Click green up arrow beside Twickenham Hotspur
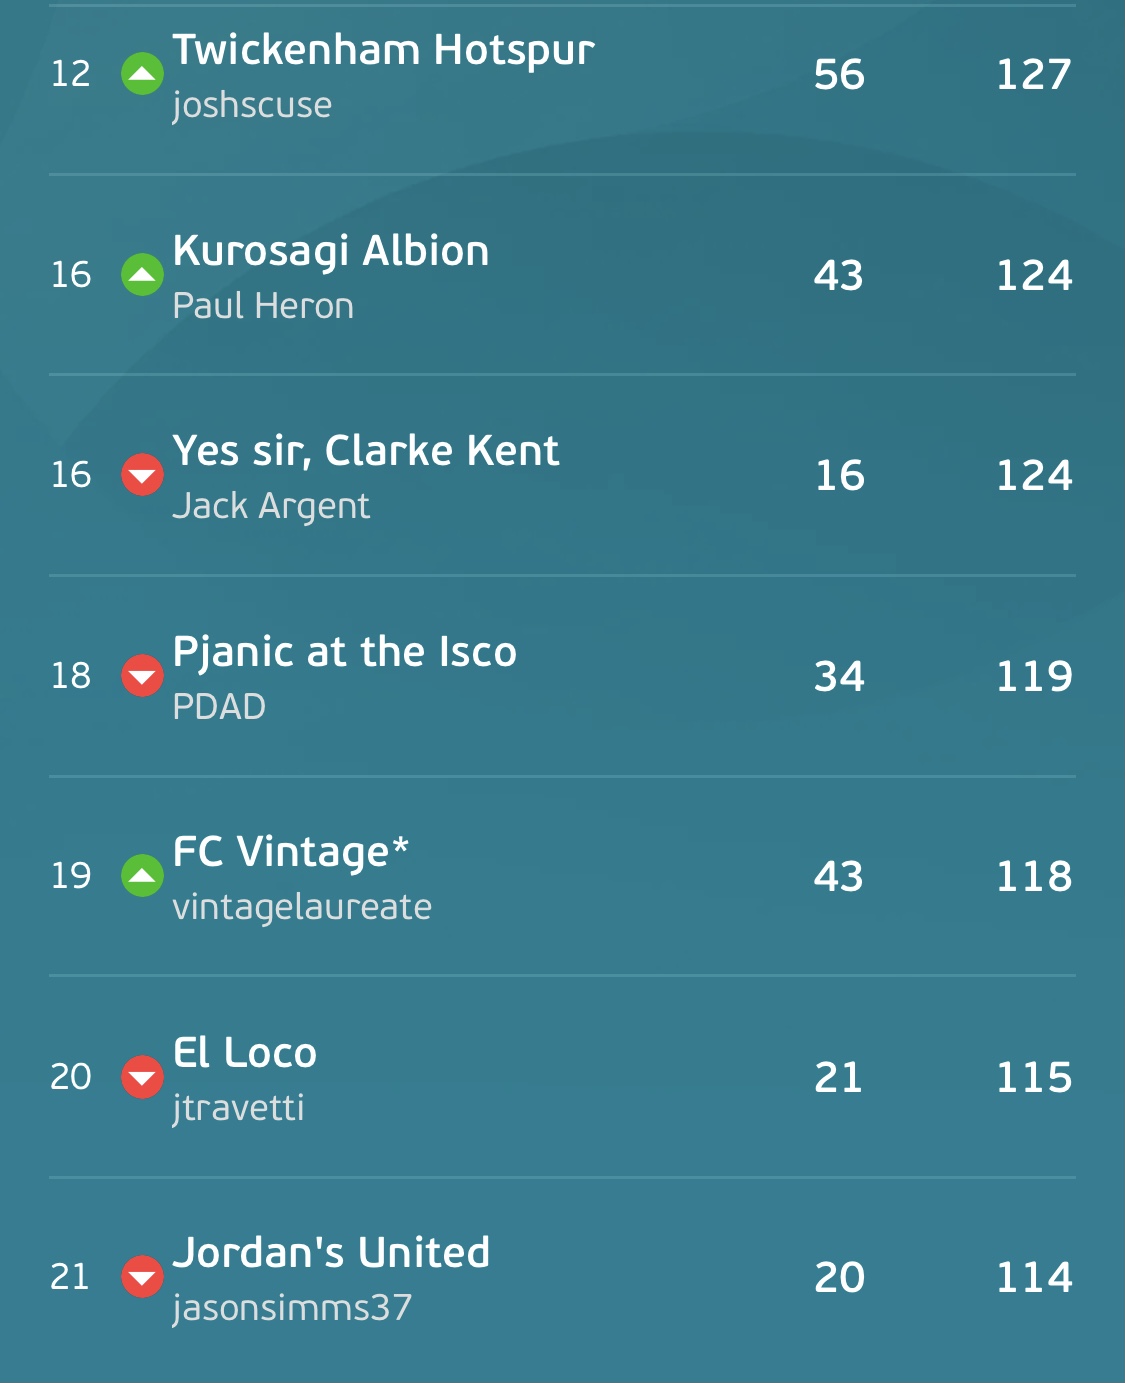This screenshot has height=1383, width=1125. tap(142, 74)
